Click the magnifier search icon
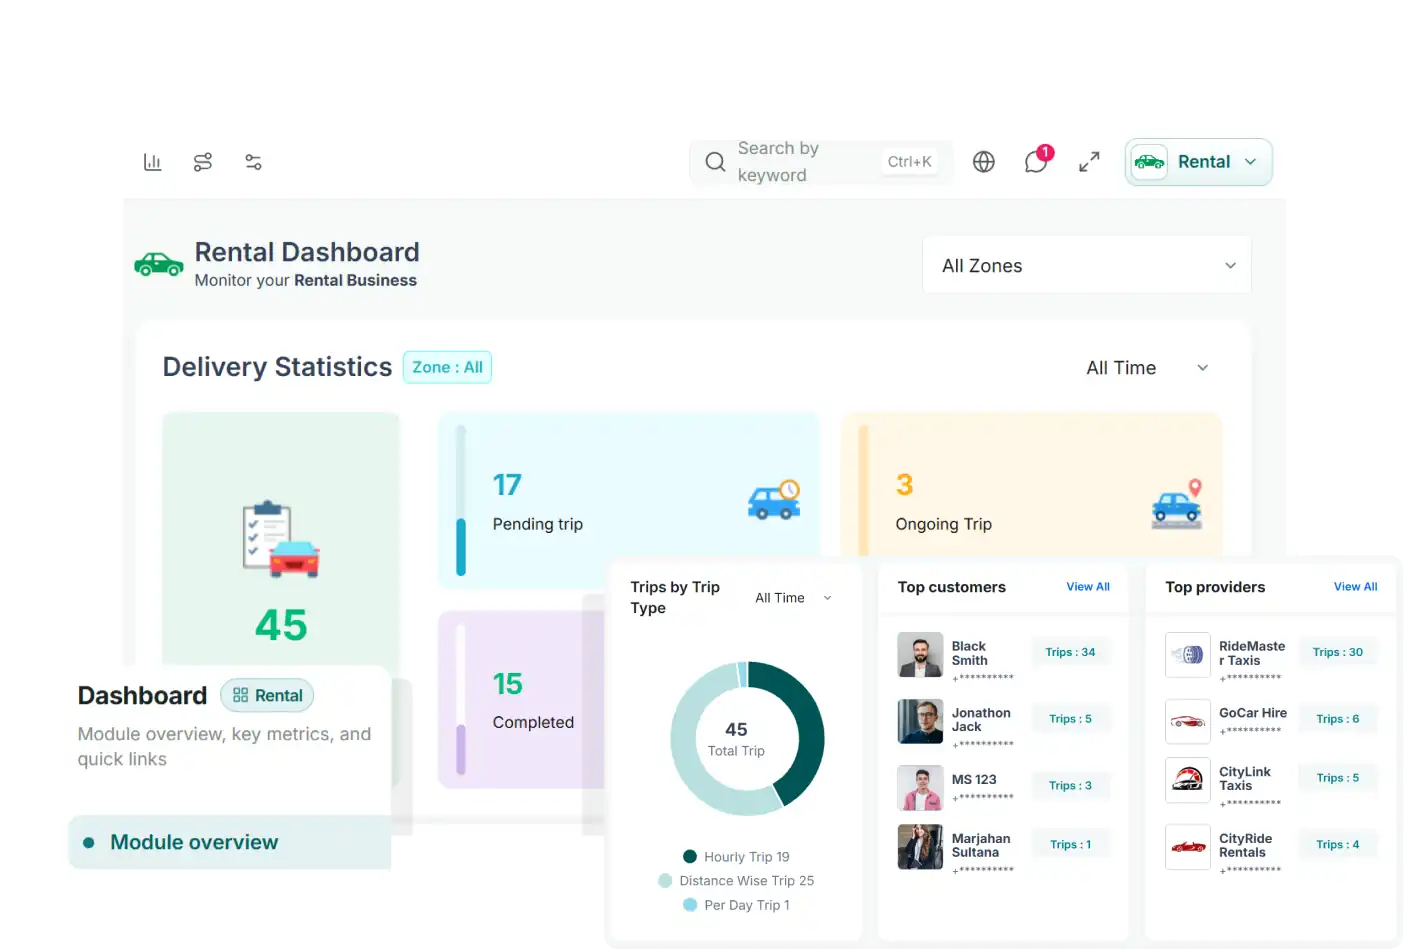Image resolution: width=1408 pixels, height=952 pixels. pos(715,162)
